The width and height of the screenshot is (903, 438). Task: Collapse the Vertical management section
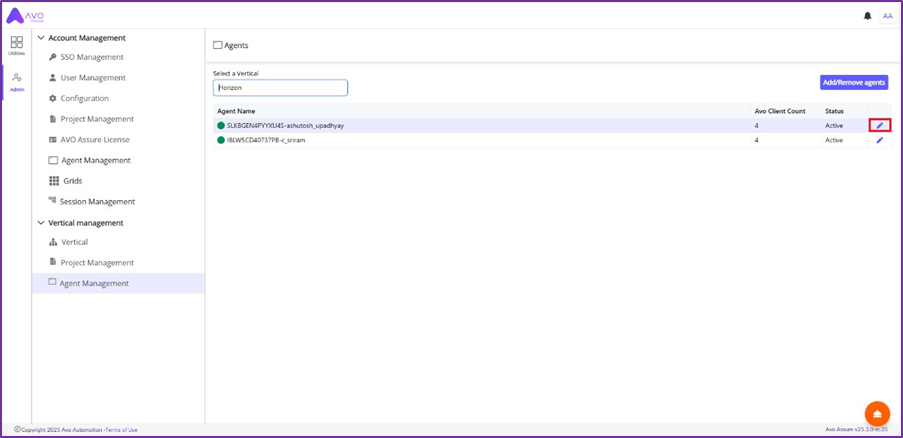(x=41, y=223)
